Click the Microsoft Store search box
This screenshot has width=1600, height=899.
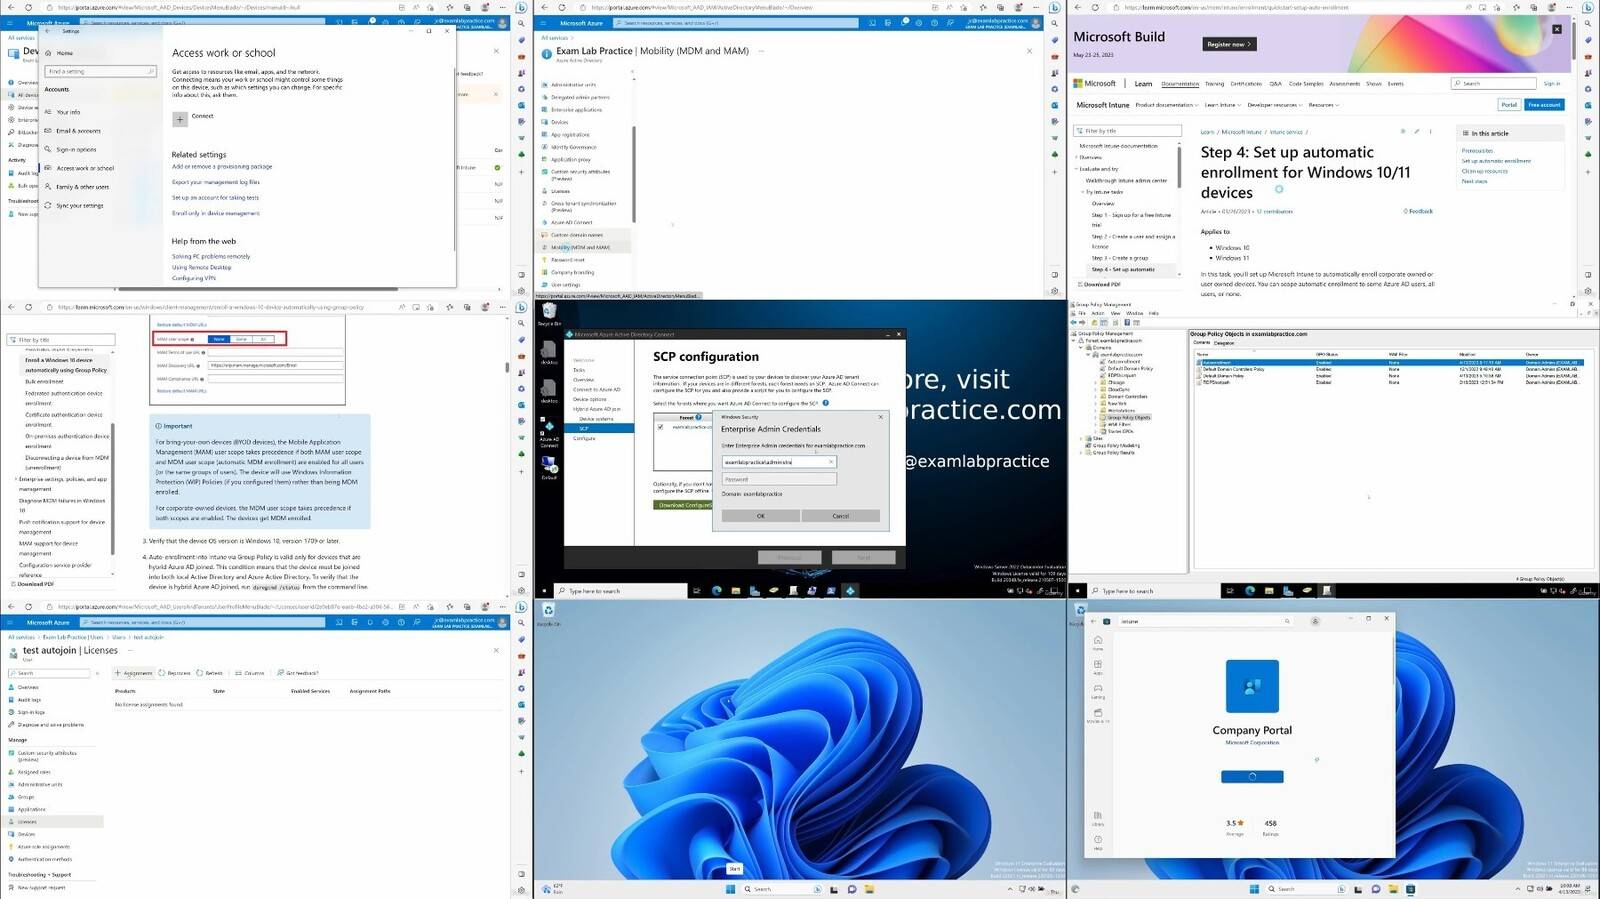tap(1204, 621)
